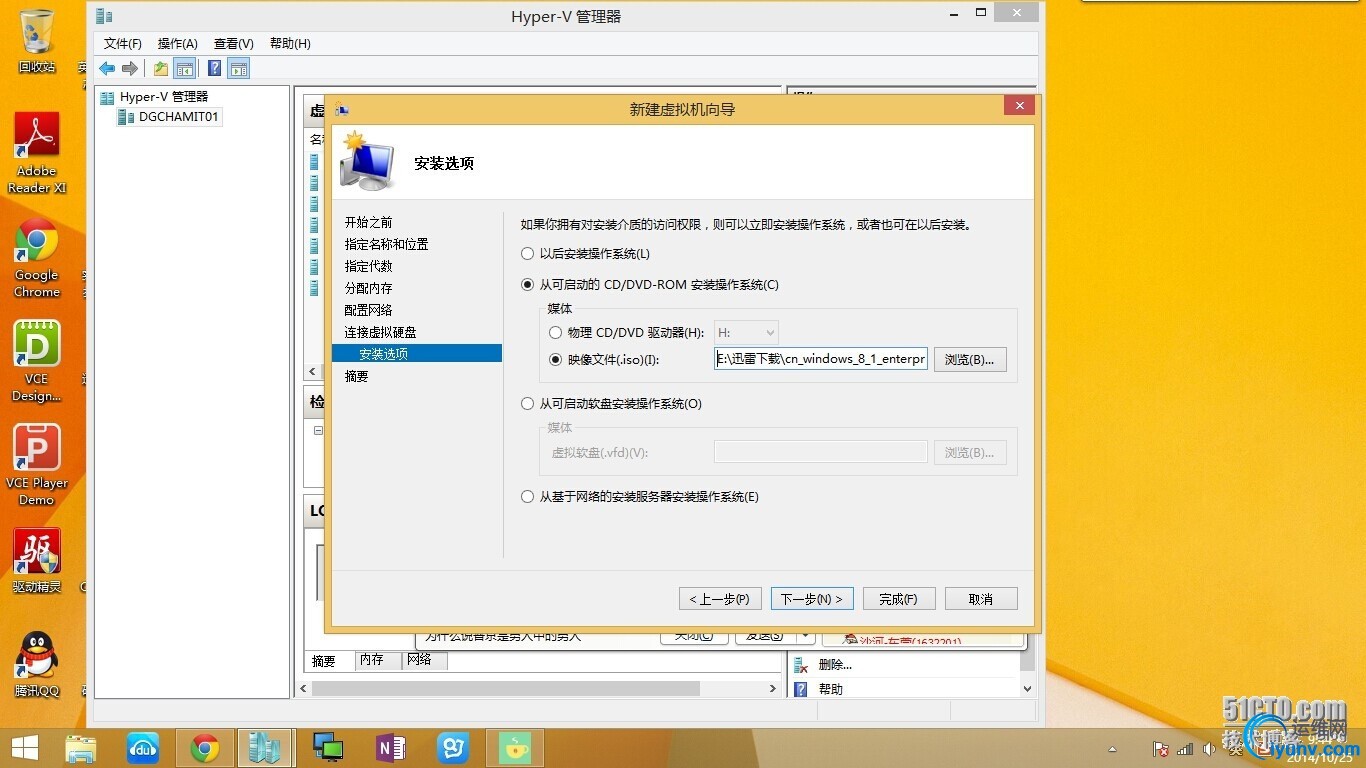Go to 指定名称和位置 wizard step
This screenshot has width=1366, height=768.
[387, 244]
